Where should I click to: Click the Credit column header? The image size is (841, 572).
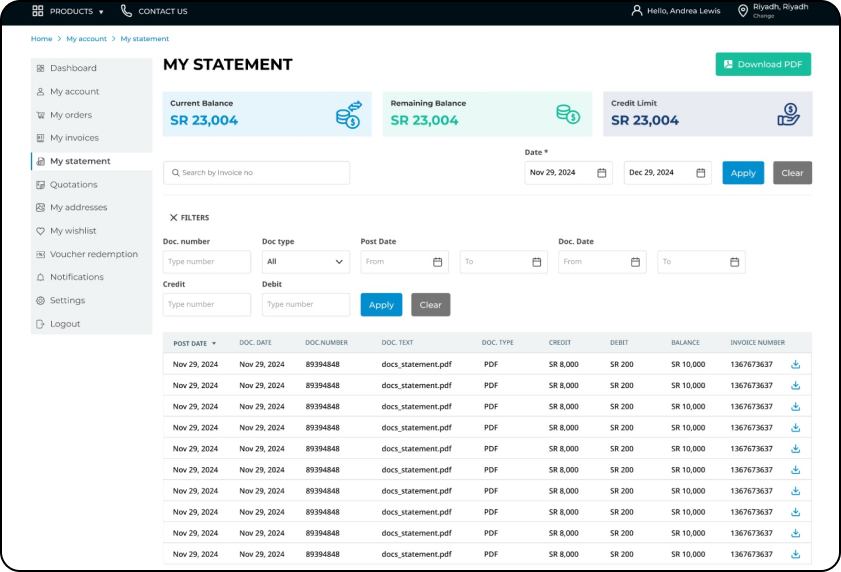559,342
